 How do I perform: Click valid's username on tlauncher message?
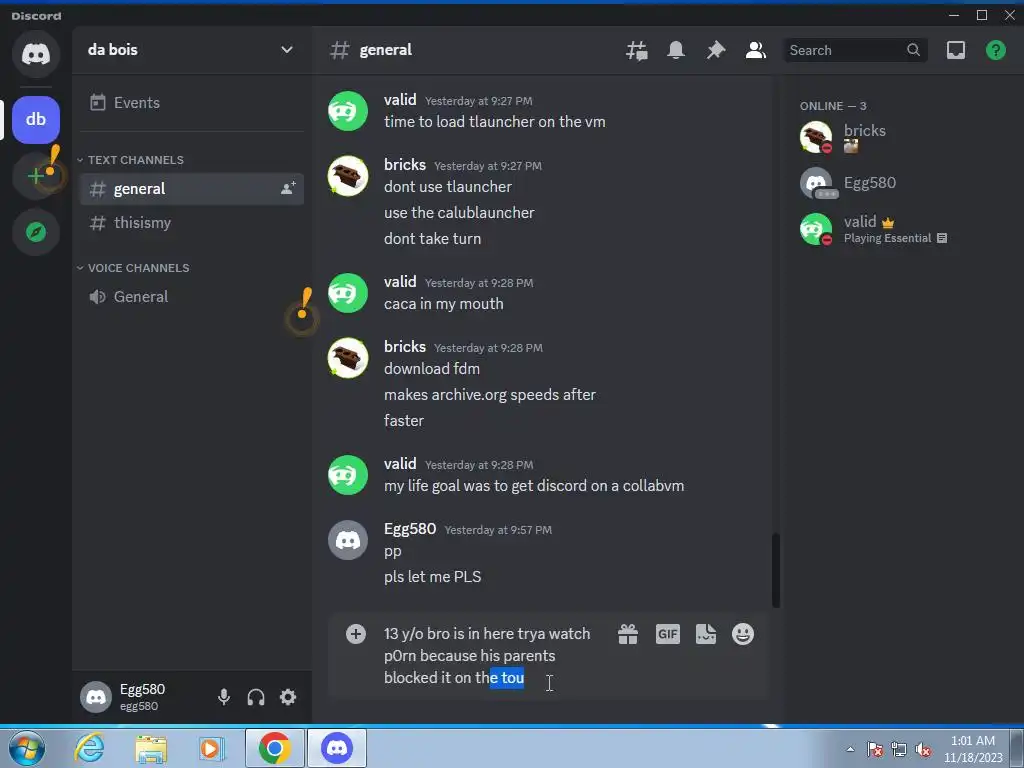pos(400,100)
